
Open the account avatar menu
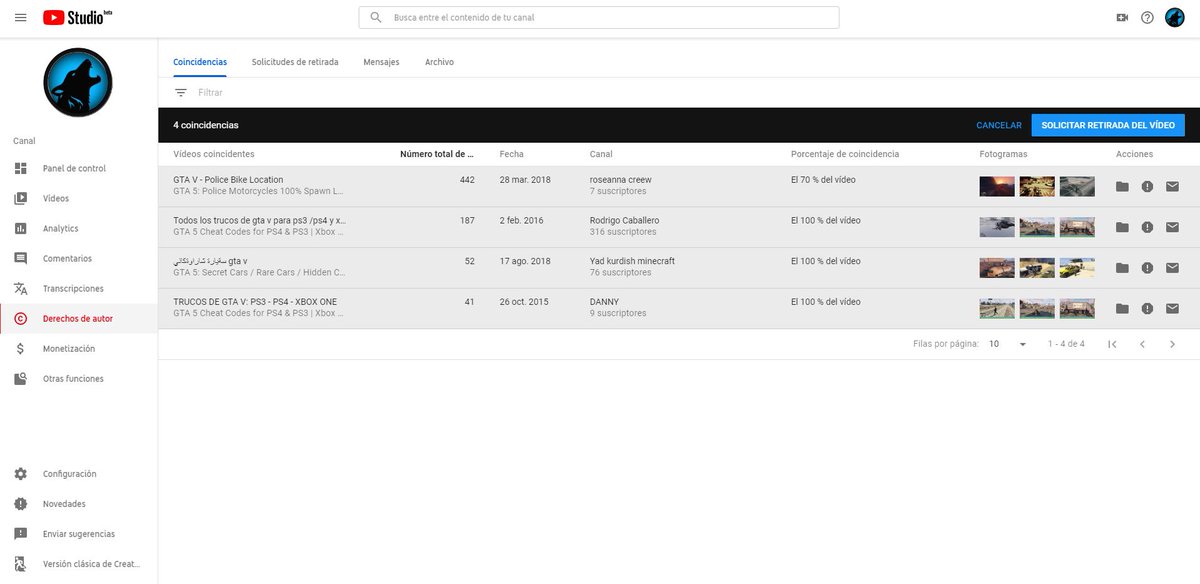coord(1175,18)
